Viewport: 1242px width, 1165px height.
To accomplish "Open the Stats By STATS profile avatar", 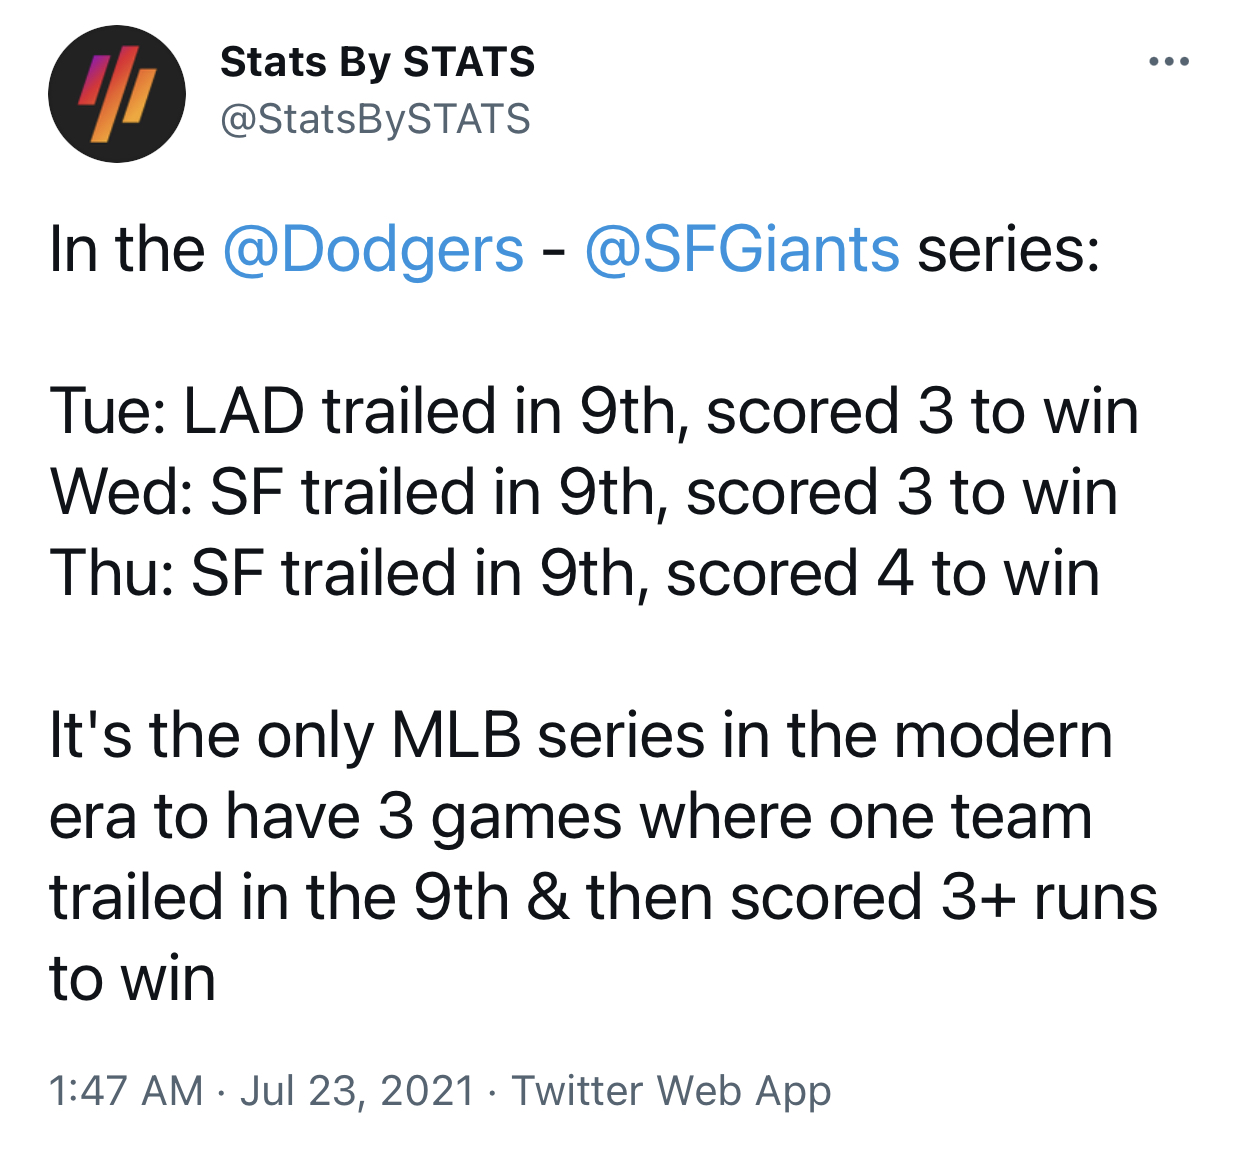I will pos(117,94).
